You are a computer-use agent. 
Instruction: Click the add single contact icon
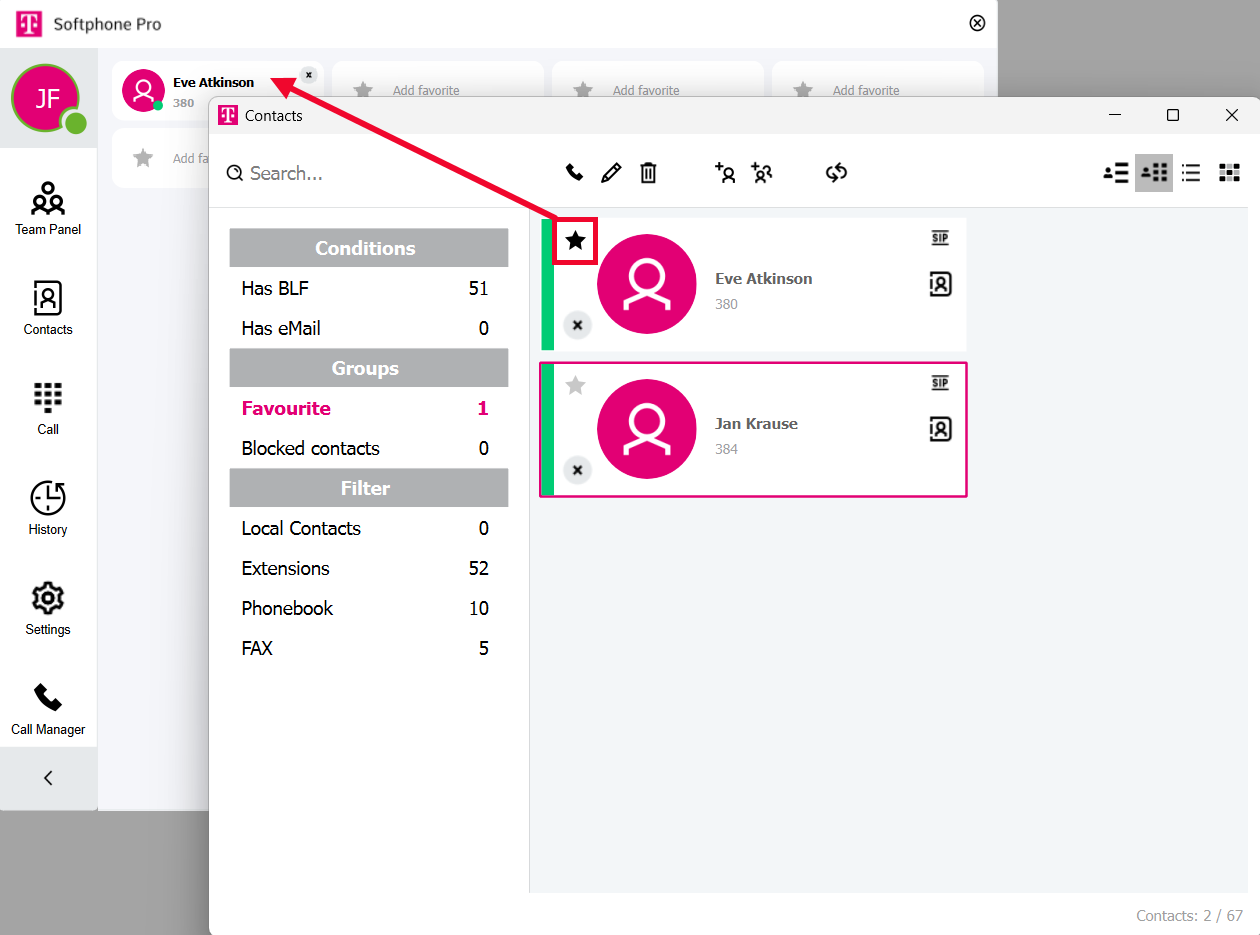[725, 173]
